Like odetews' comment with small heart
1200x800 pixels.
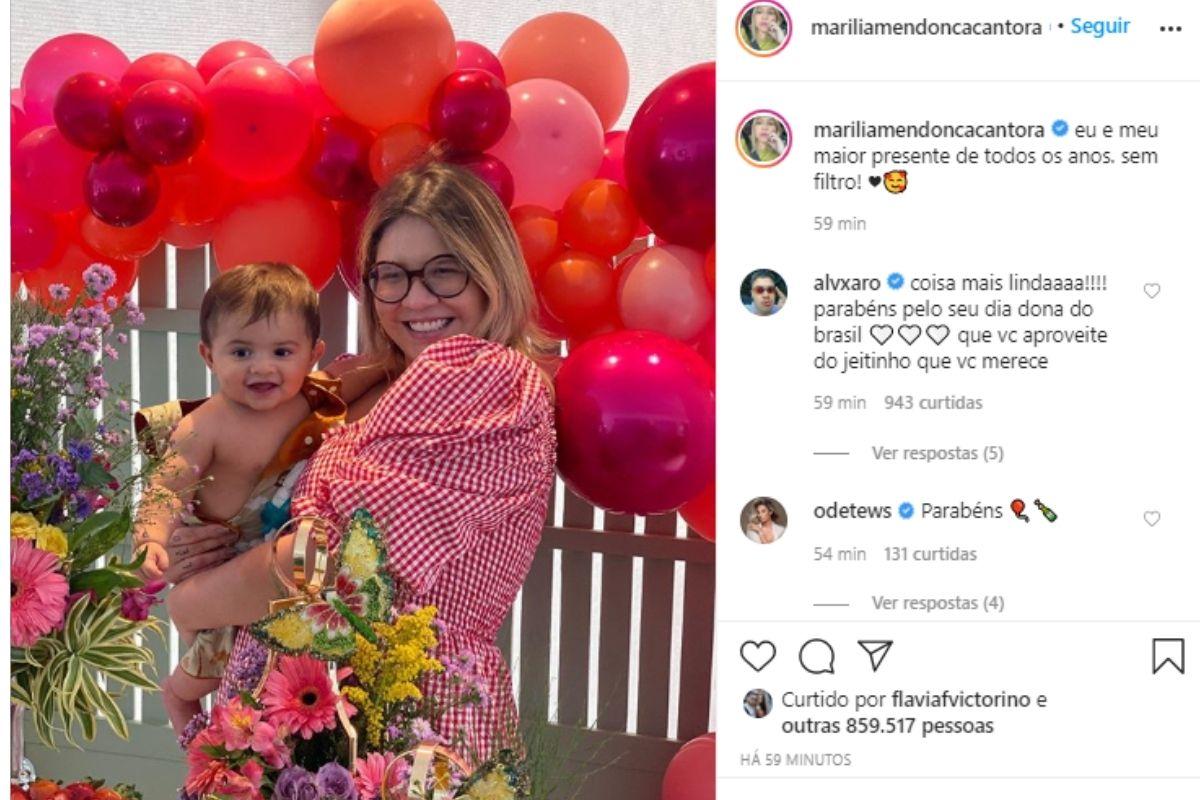pyautogui.click(x=1152, y=519)
